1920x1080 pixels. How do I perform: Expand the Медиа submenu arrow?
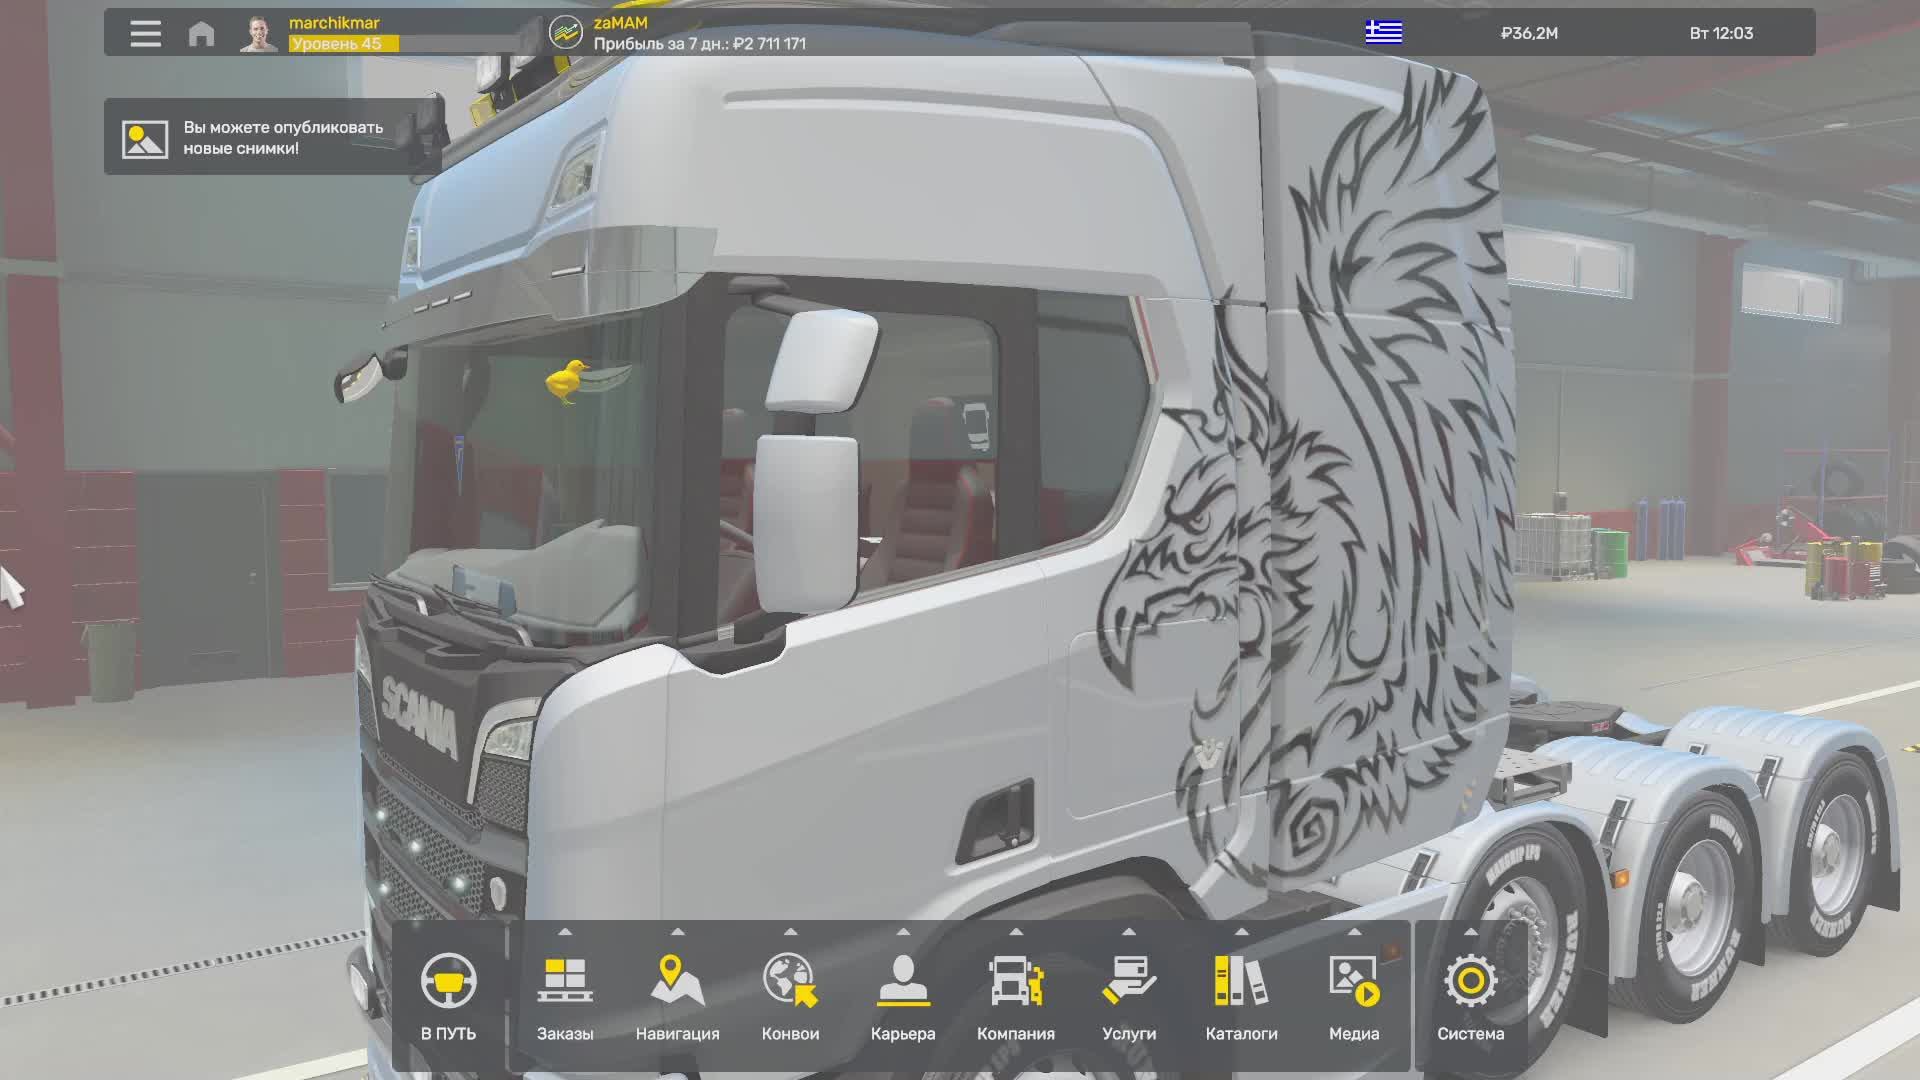point(1354,932)
